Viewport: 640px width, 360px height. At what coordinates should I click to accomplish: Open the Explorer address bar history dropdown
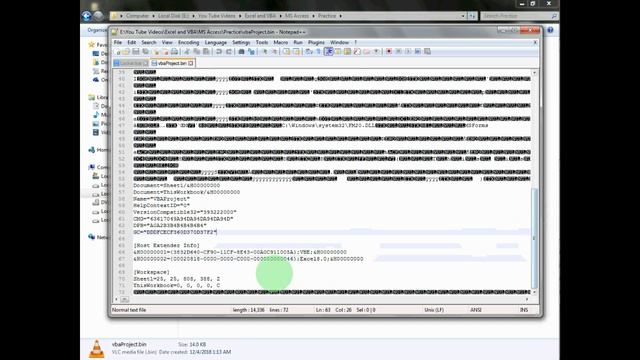coord(463,16)
